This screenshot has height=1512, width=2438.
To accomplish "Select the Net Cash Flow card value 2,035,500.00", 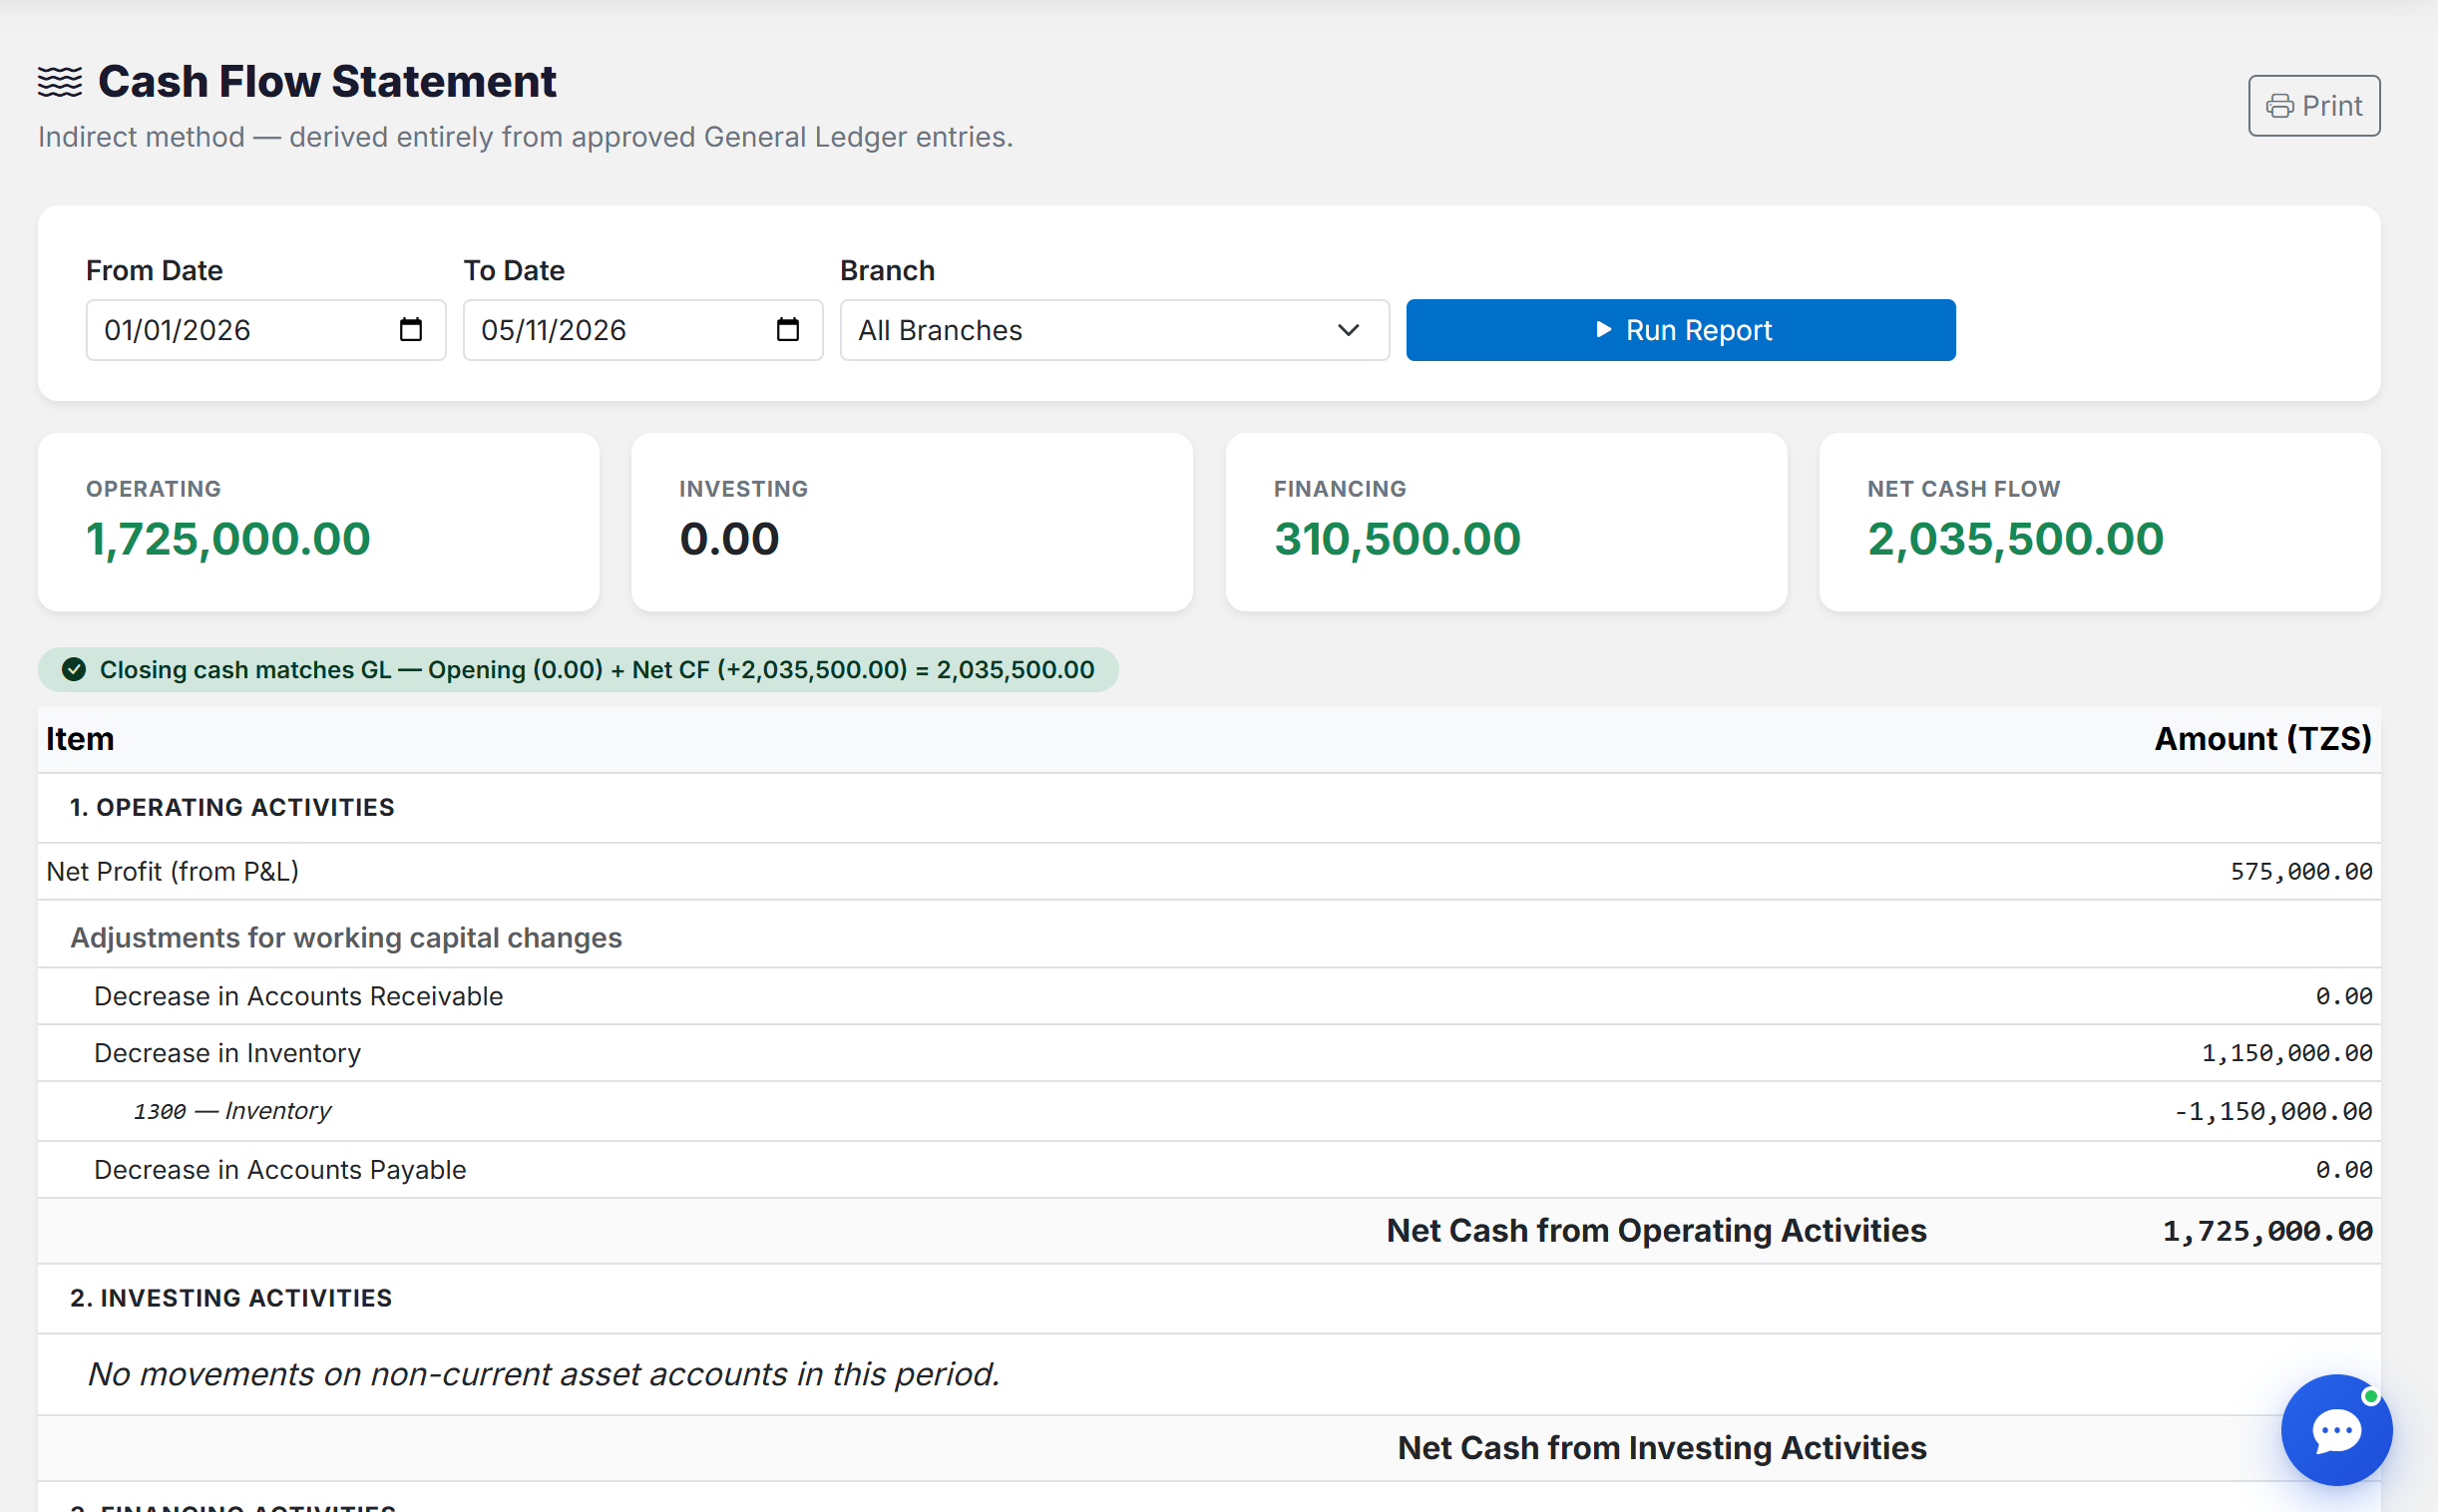I will tap(2015, 539).
